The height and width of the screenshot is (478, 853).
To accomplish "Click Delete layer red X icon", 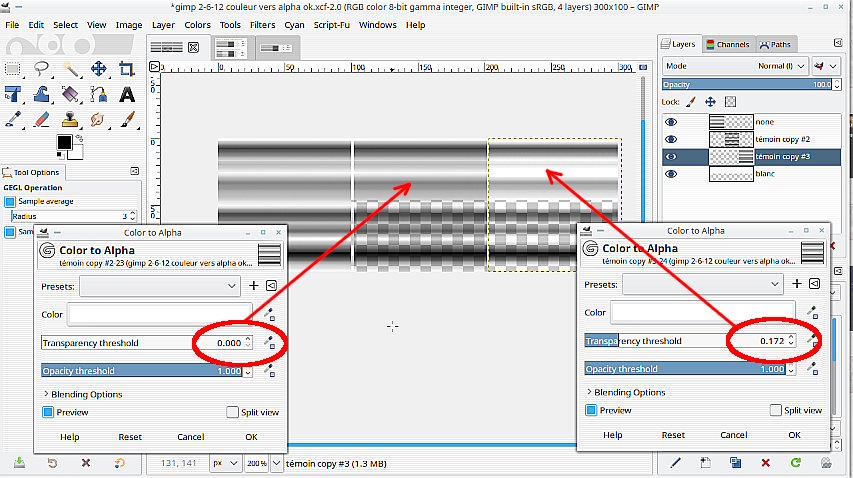I will (765, 463).
